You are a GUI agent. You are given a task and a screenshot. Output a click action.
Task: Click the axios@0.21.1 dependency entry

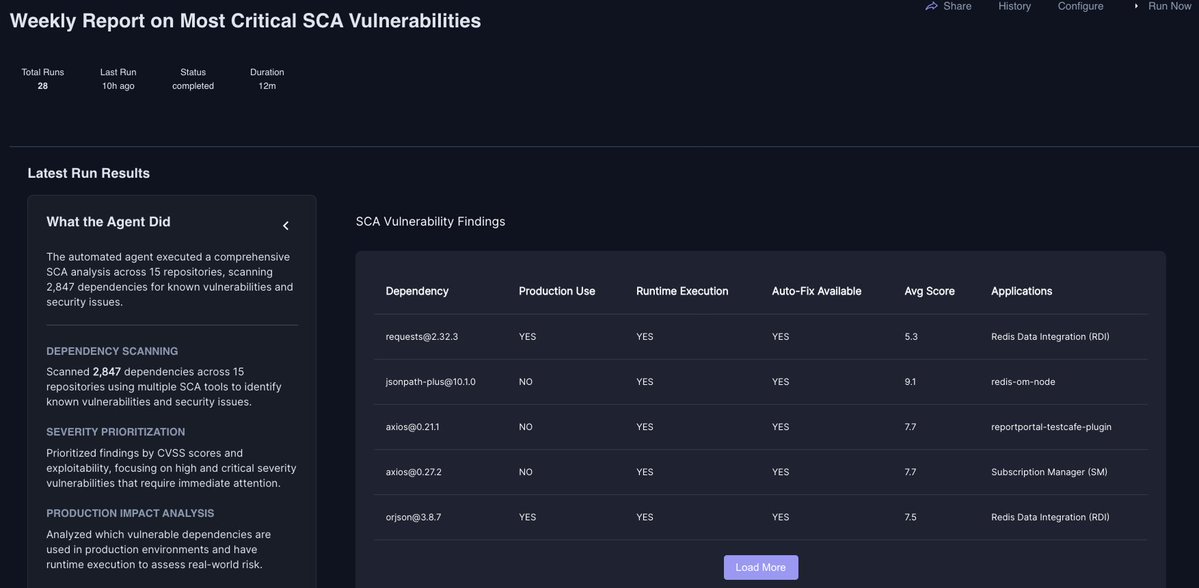tap(412, 427)
